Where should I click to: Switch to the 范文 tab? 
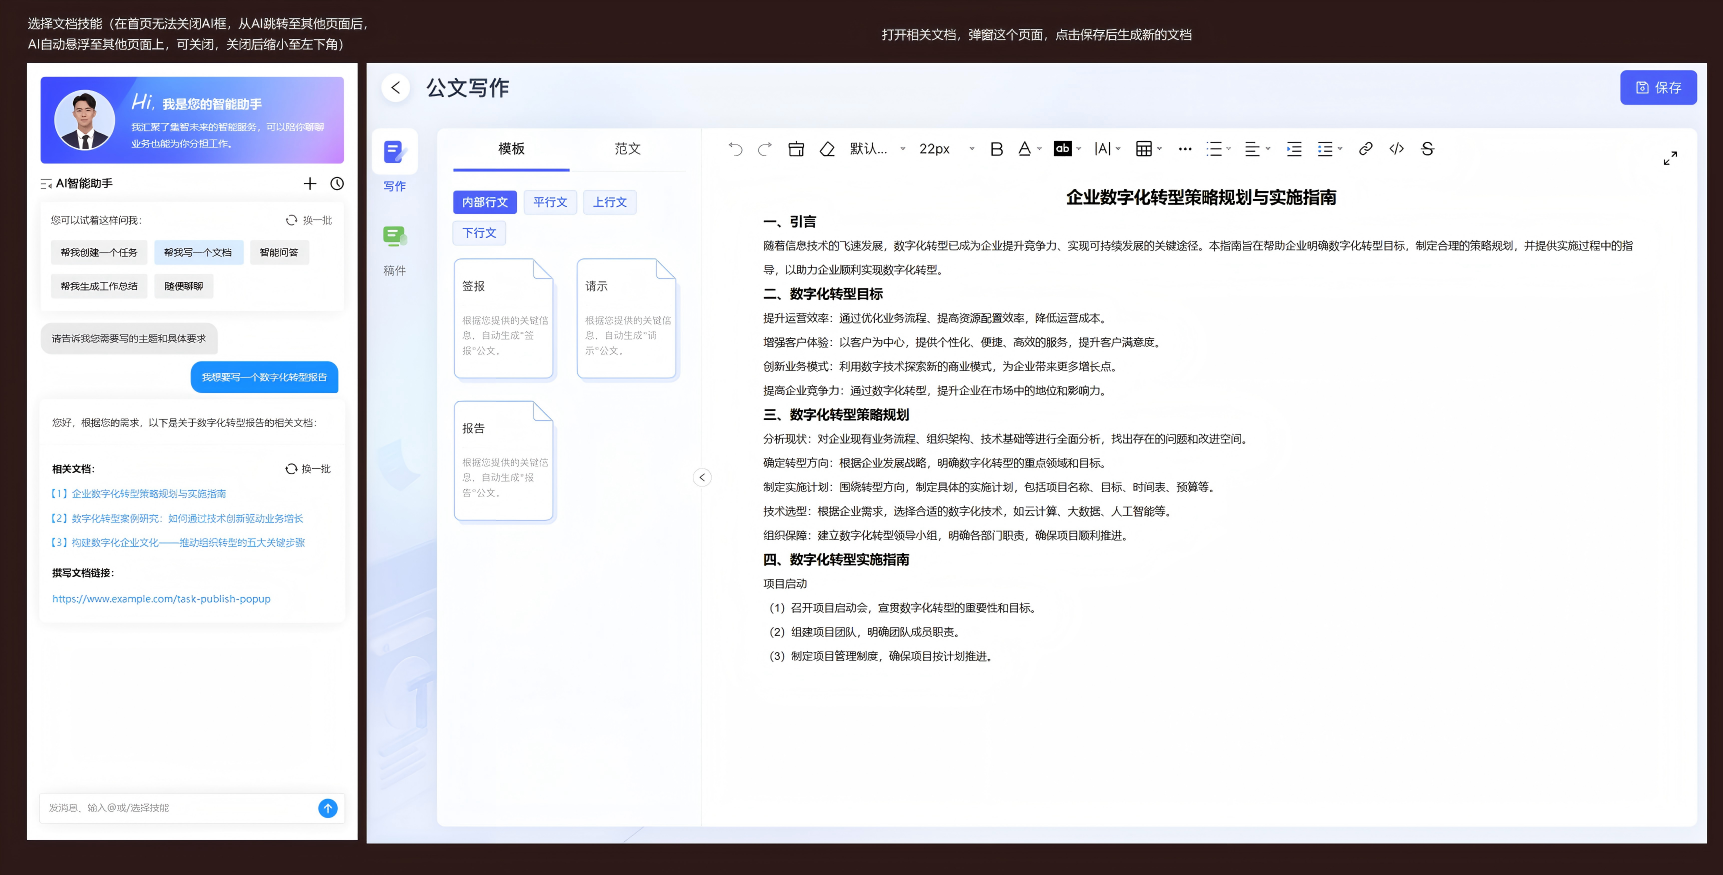[627, 149]
